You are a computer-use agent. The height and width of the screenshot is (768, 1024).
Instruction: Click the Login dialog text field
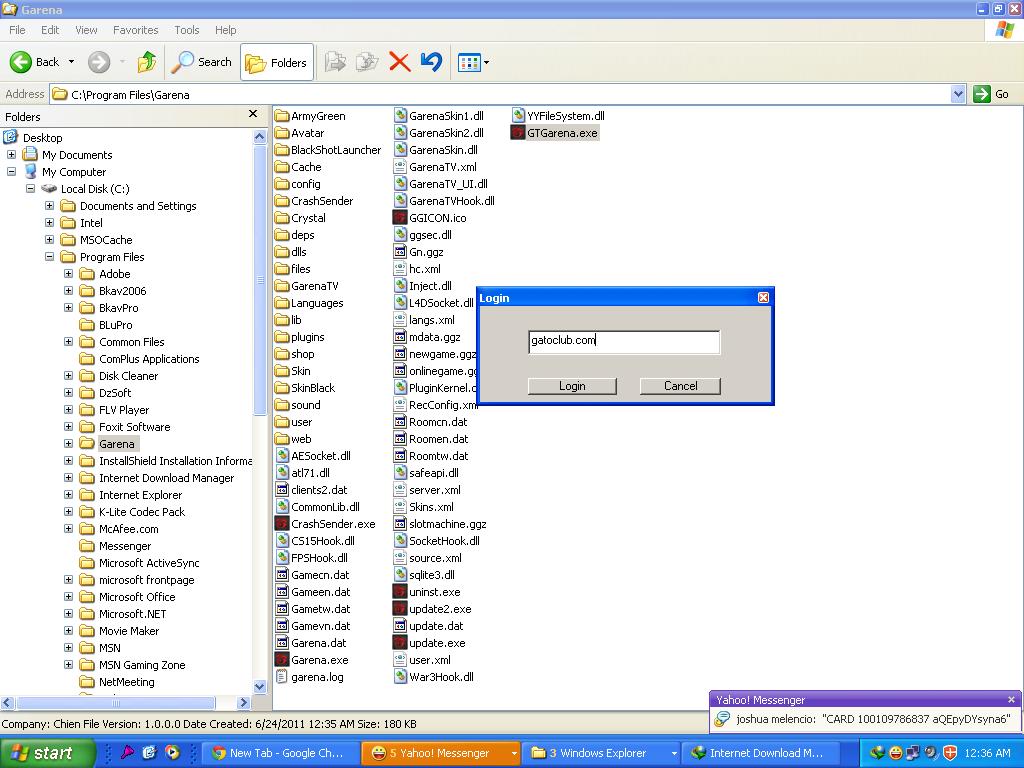pyautogui.click(x=623, y=341)
